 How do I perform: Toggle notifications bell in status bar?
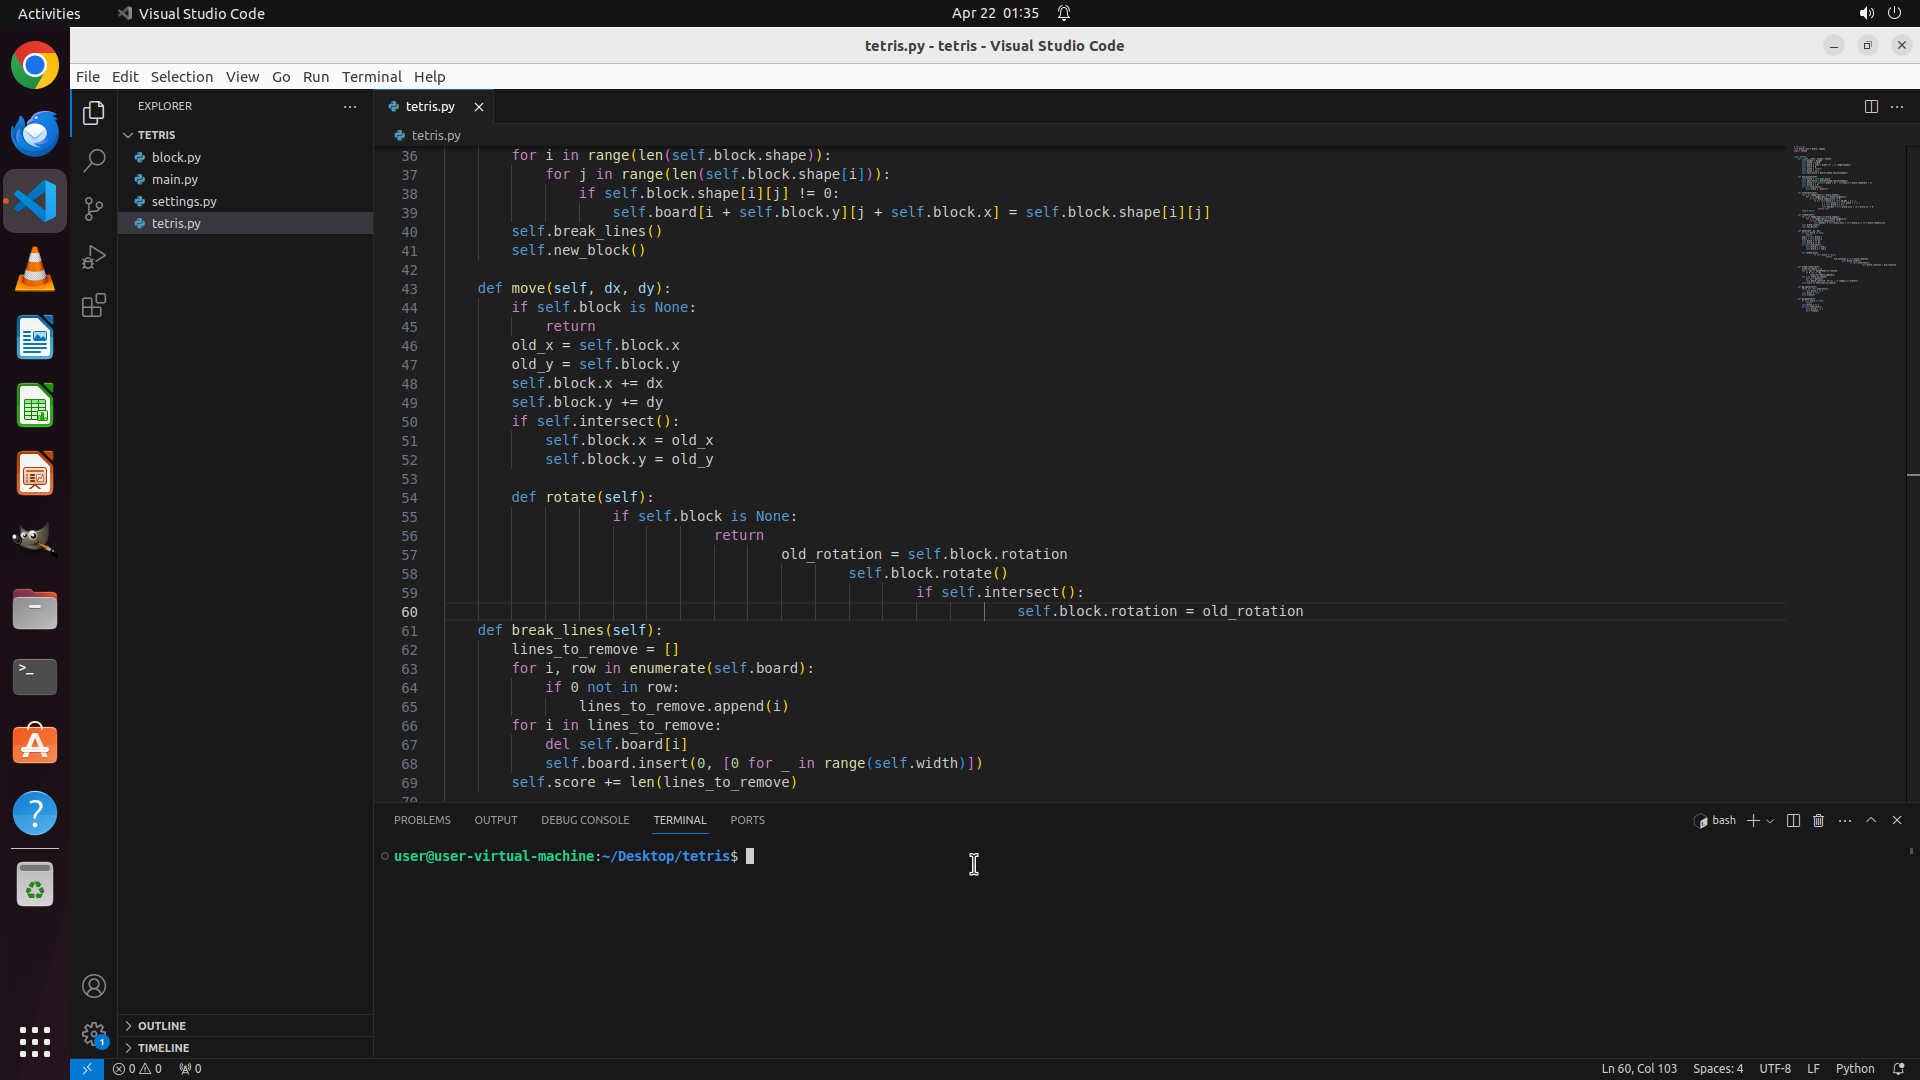1899,1068
